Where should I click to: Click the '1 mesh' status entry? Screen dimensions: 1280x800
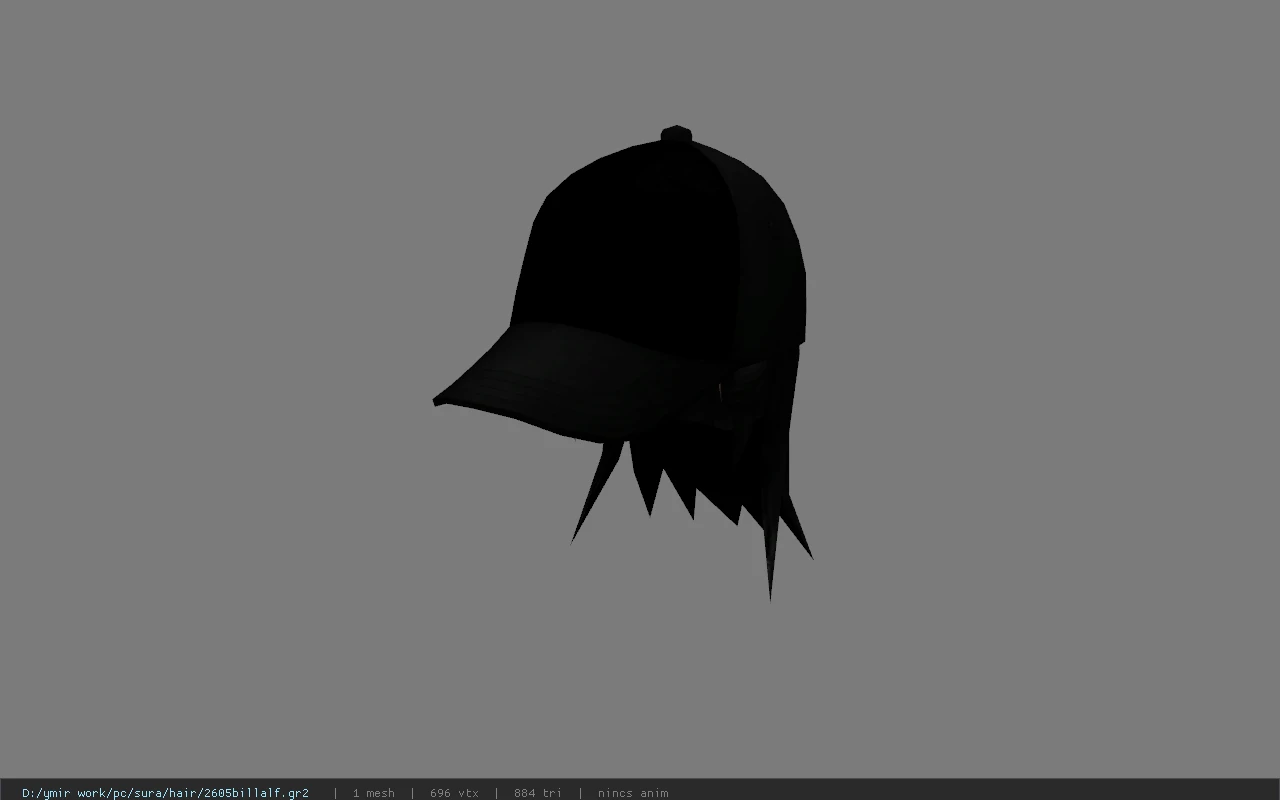(x=373, y=793)
